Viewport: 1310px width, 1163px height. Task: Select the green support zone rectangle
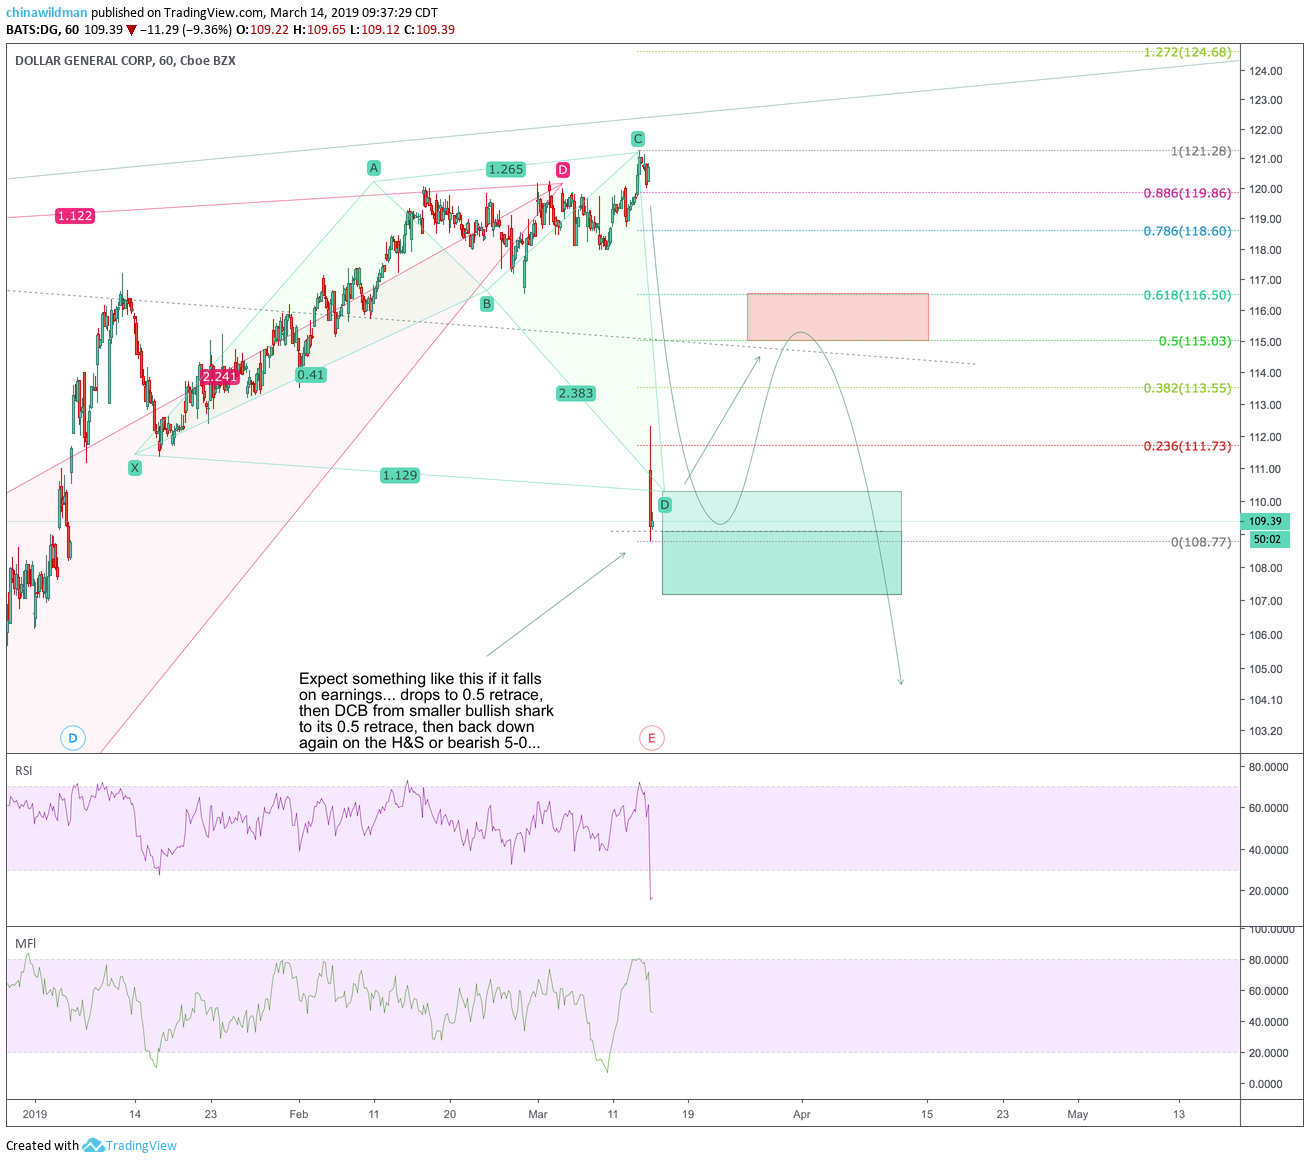(782, 543)
